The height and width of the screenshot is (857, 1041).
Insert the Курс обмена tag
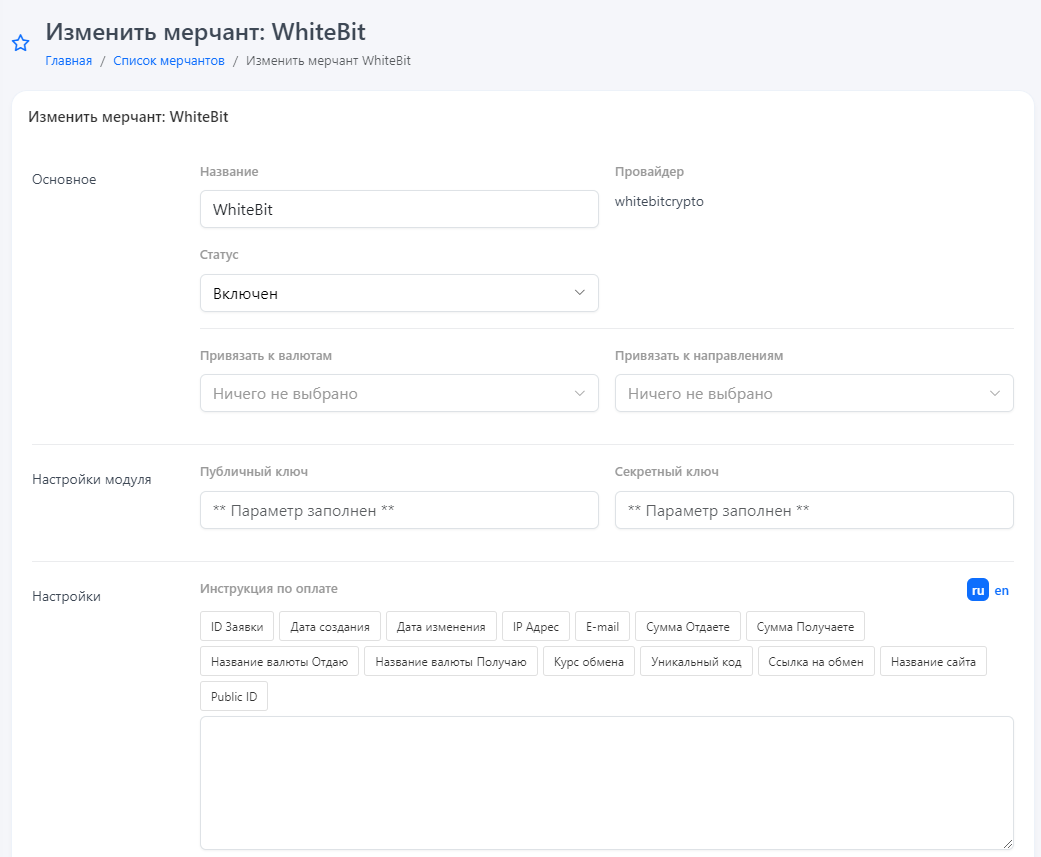click(x=589, y=662)
